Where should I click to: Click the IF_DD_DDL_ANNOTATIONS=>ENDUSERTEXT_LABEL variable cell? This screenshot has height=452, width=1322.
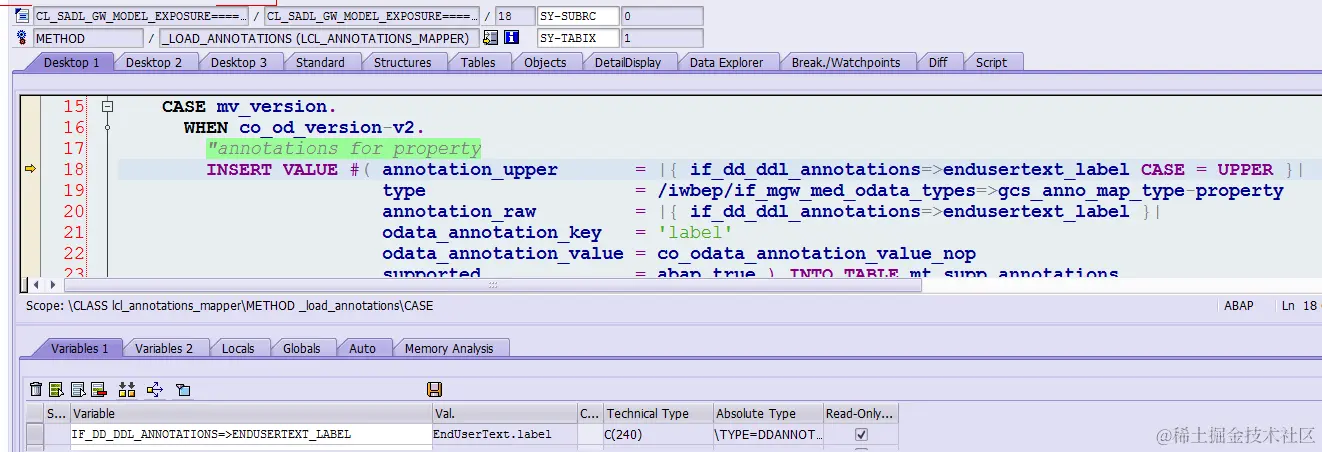(250, 434)
